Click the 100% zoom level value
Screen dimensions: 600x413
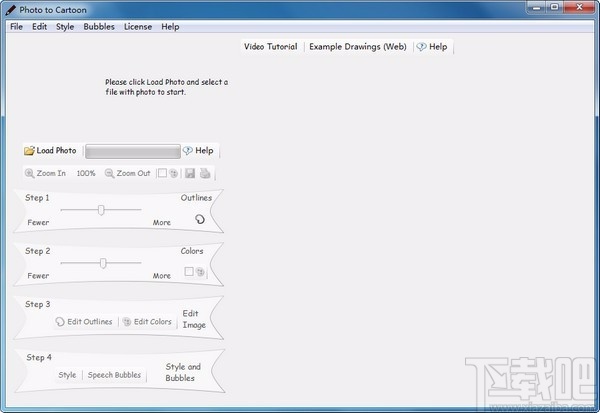[86, 173]
